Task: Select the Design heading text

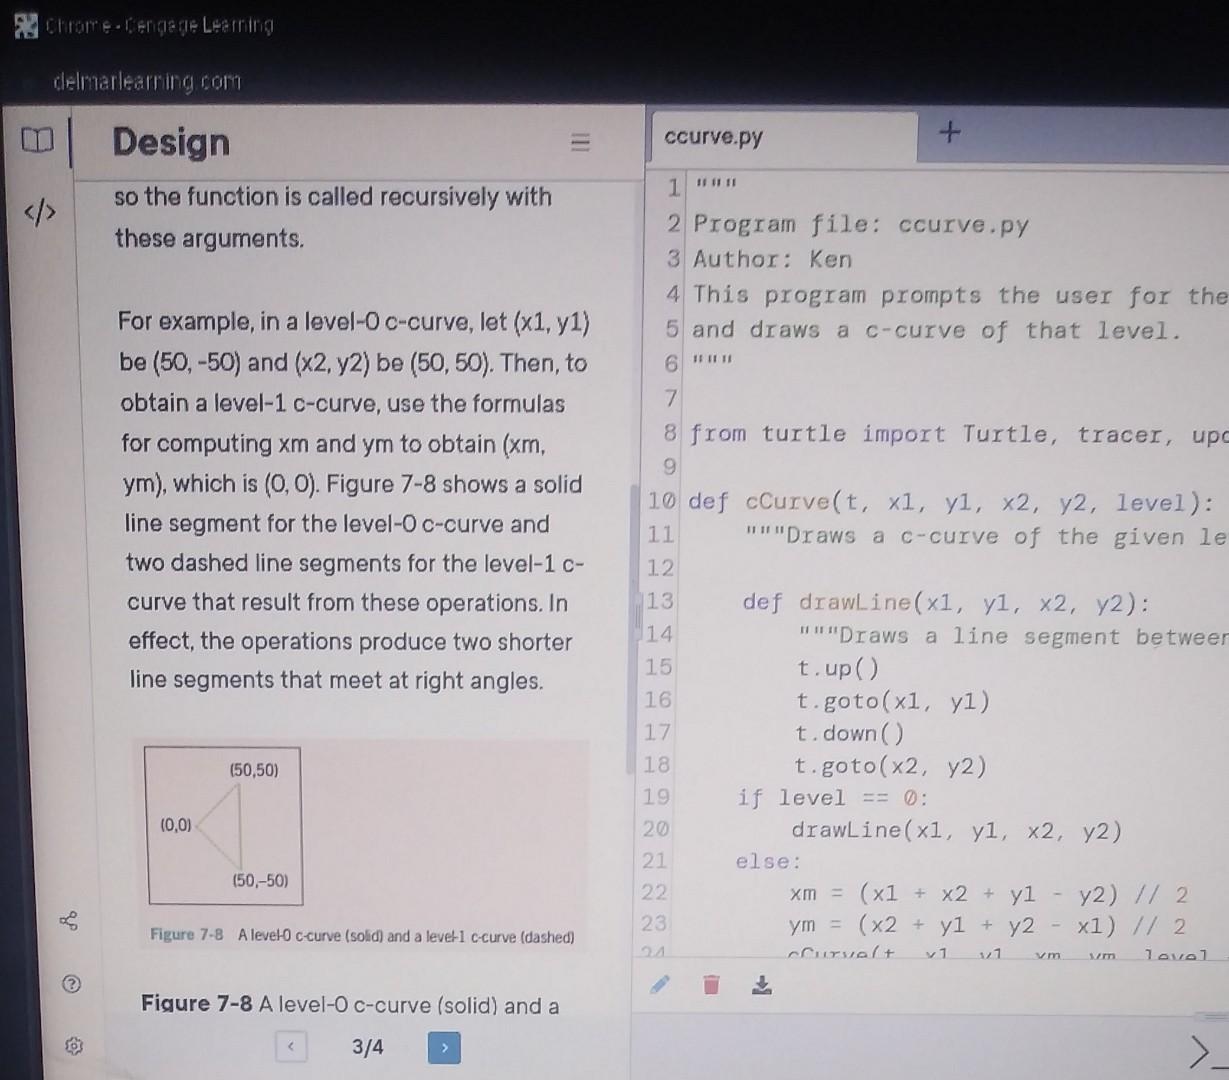Action: pyautogui.click(x=170, y=143)
